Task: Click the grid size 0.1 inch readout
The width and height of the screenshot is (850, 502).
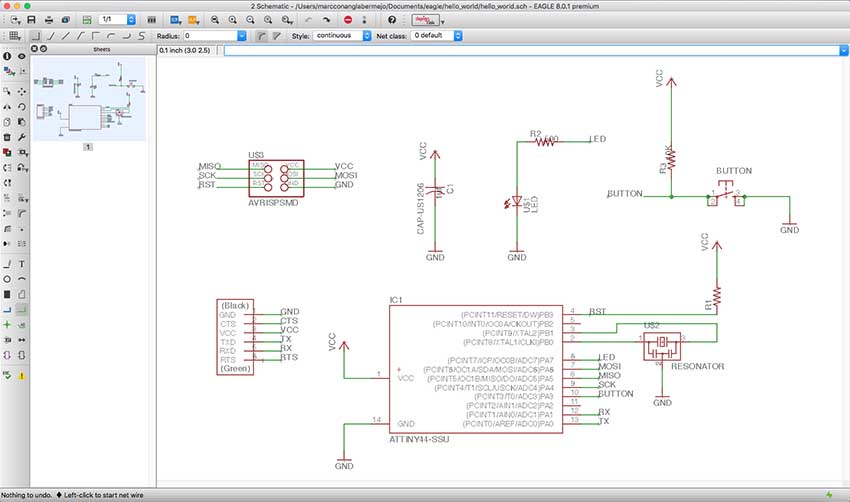Action: pyautogui.click(x=184, y=50)
